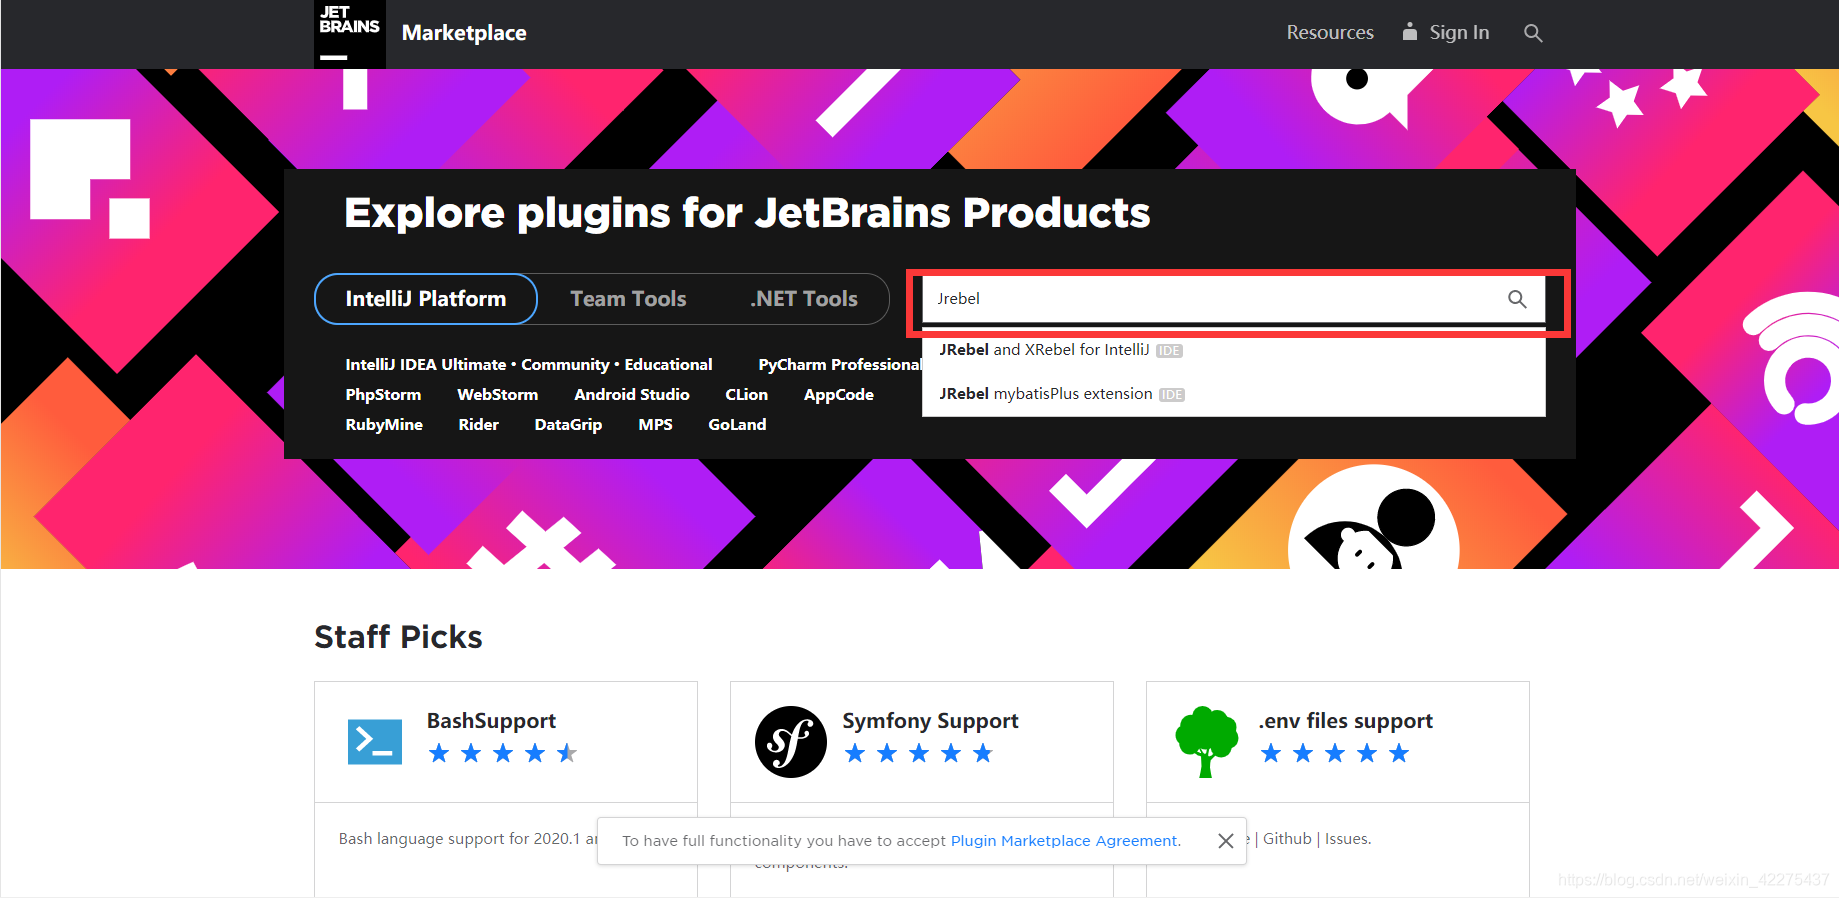Close the Plugin Marketplace Agreement notice
The width and height of the screenshot is (1839, 898).
[1226, 841]
